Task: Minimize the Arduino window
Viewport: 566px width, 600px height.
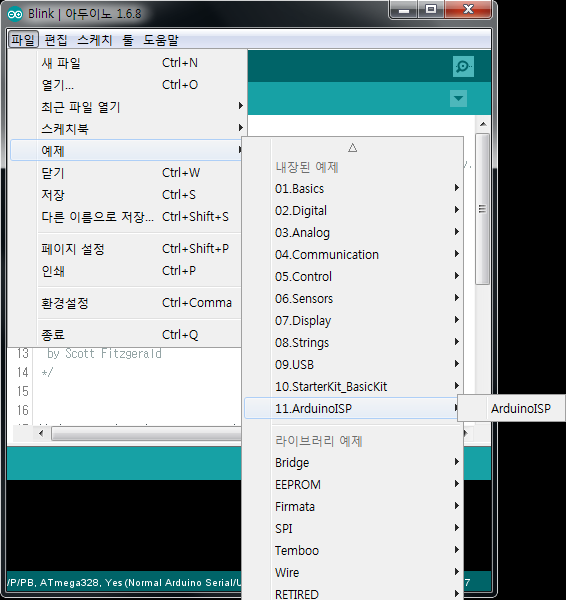Action: click(404, 10)
